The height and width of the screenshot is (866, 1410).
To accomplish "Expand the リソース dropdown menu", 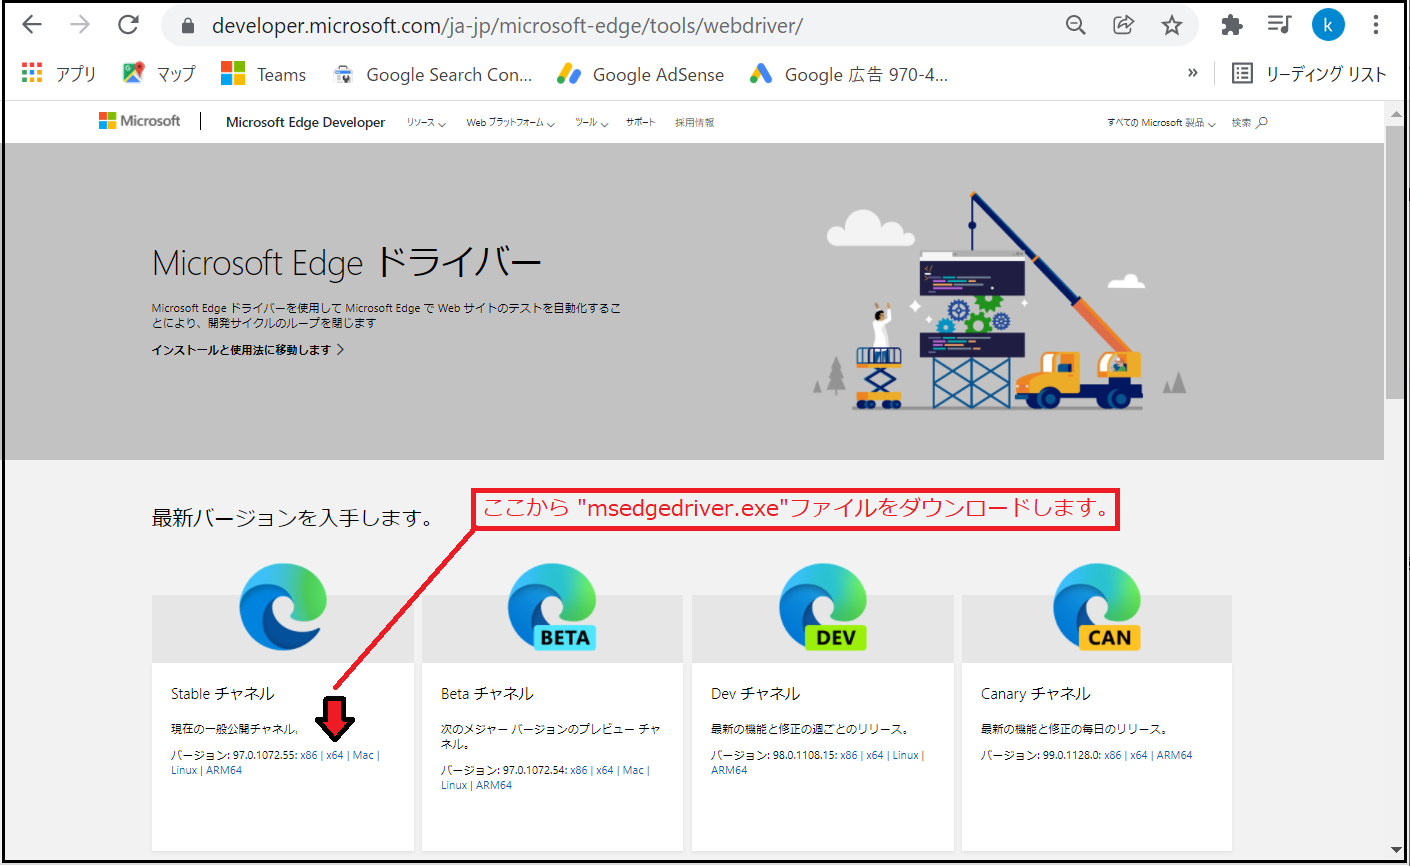I will click(x=426, y=122).
